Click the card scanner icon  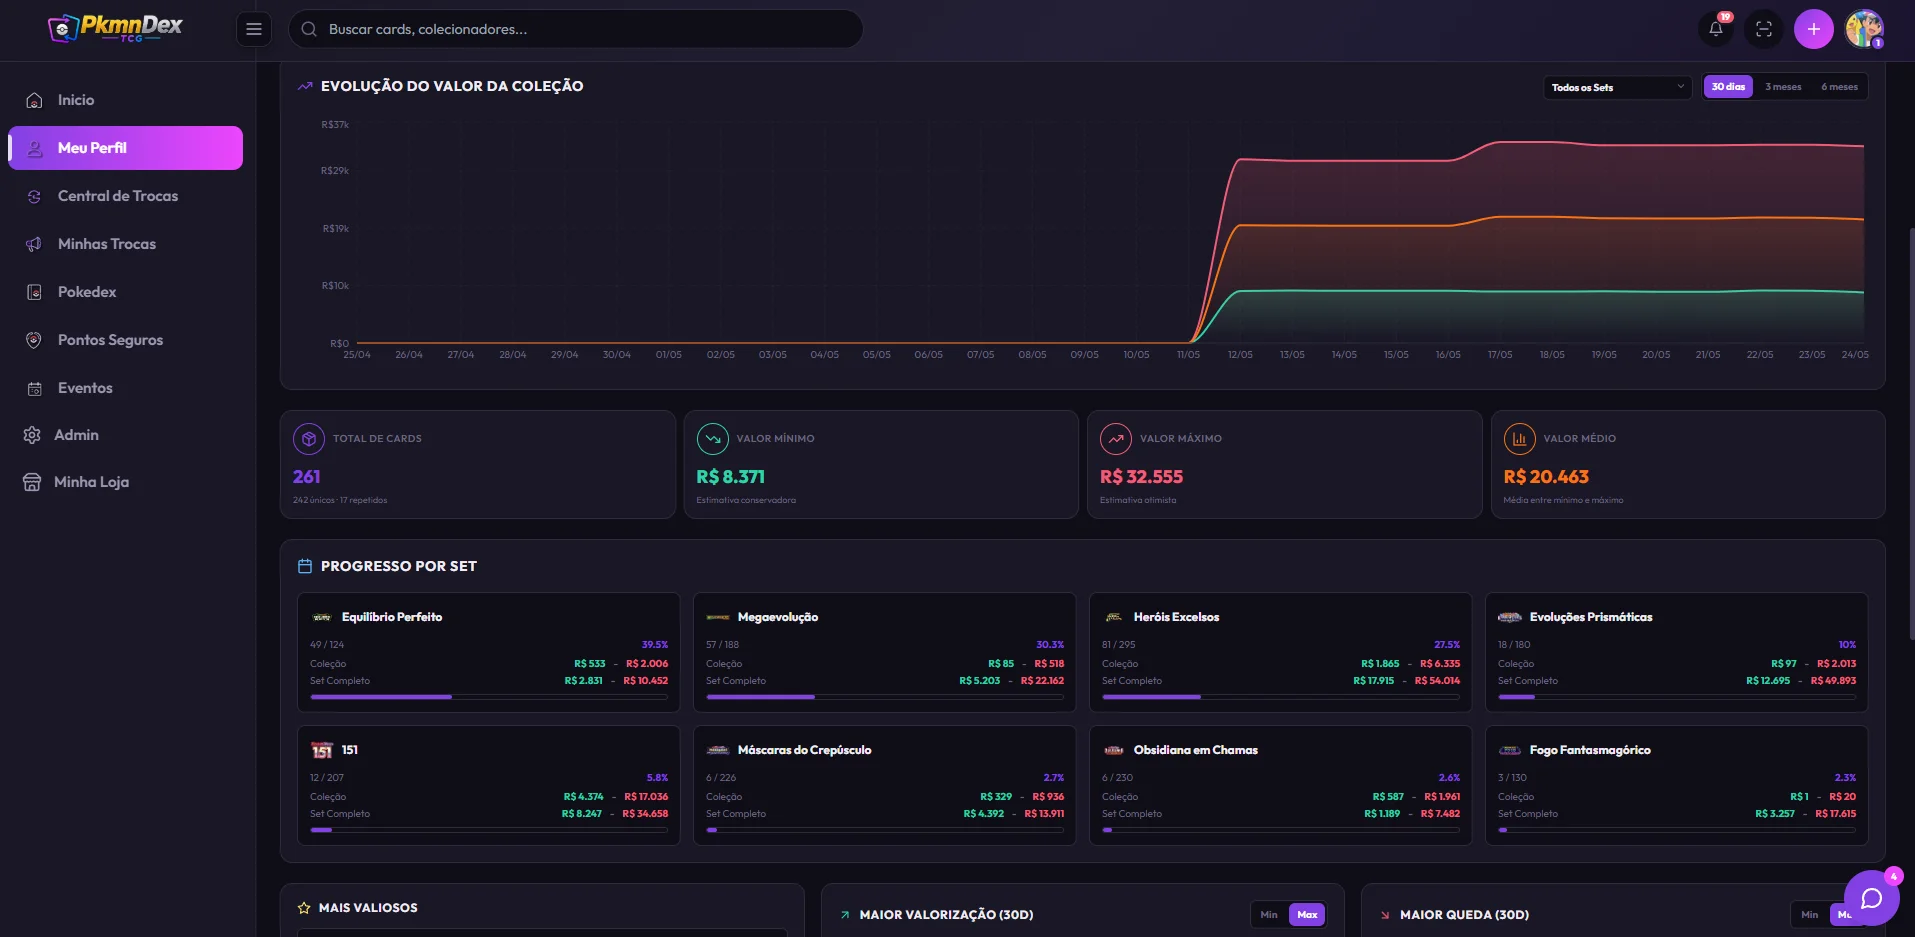pyautogui.click(x=1764, y=29)
